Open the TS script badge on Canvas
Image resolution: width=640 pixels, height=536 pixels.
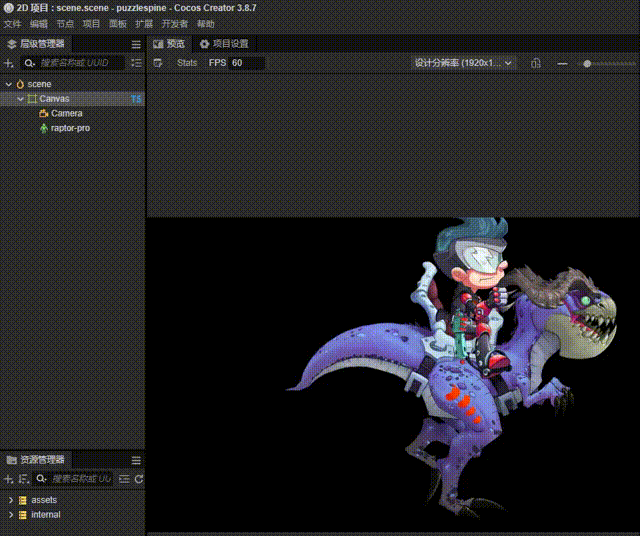[x=136, y=99]
